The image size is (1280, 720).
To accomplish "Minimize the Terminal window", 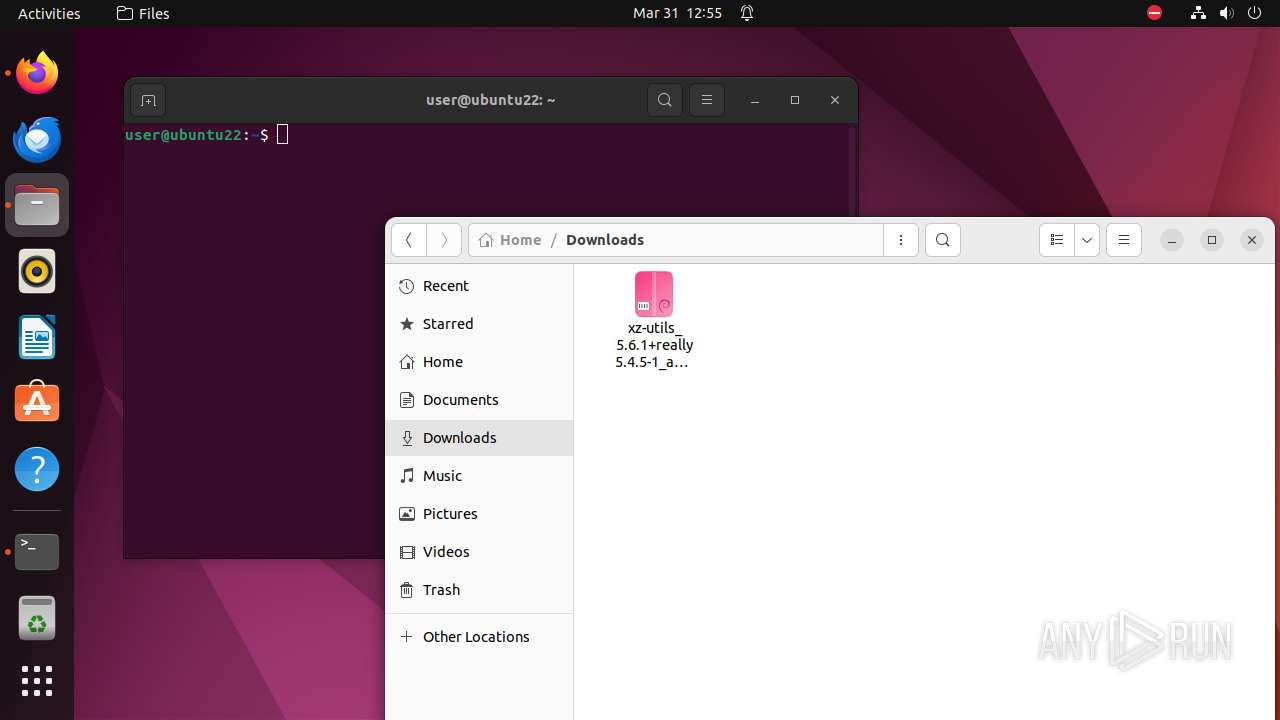I will 755,100.
